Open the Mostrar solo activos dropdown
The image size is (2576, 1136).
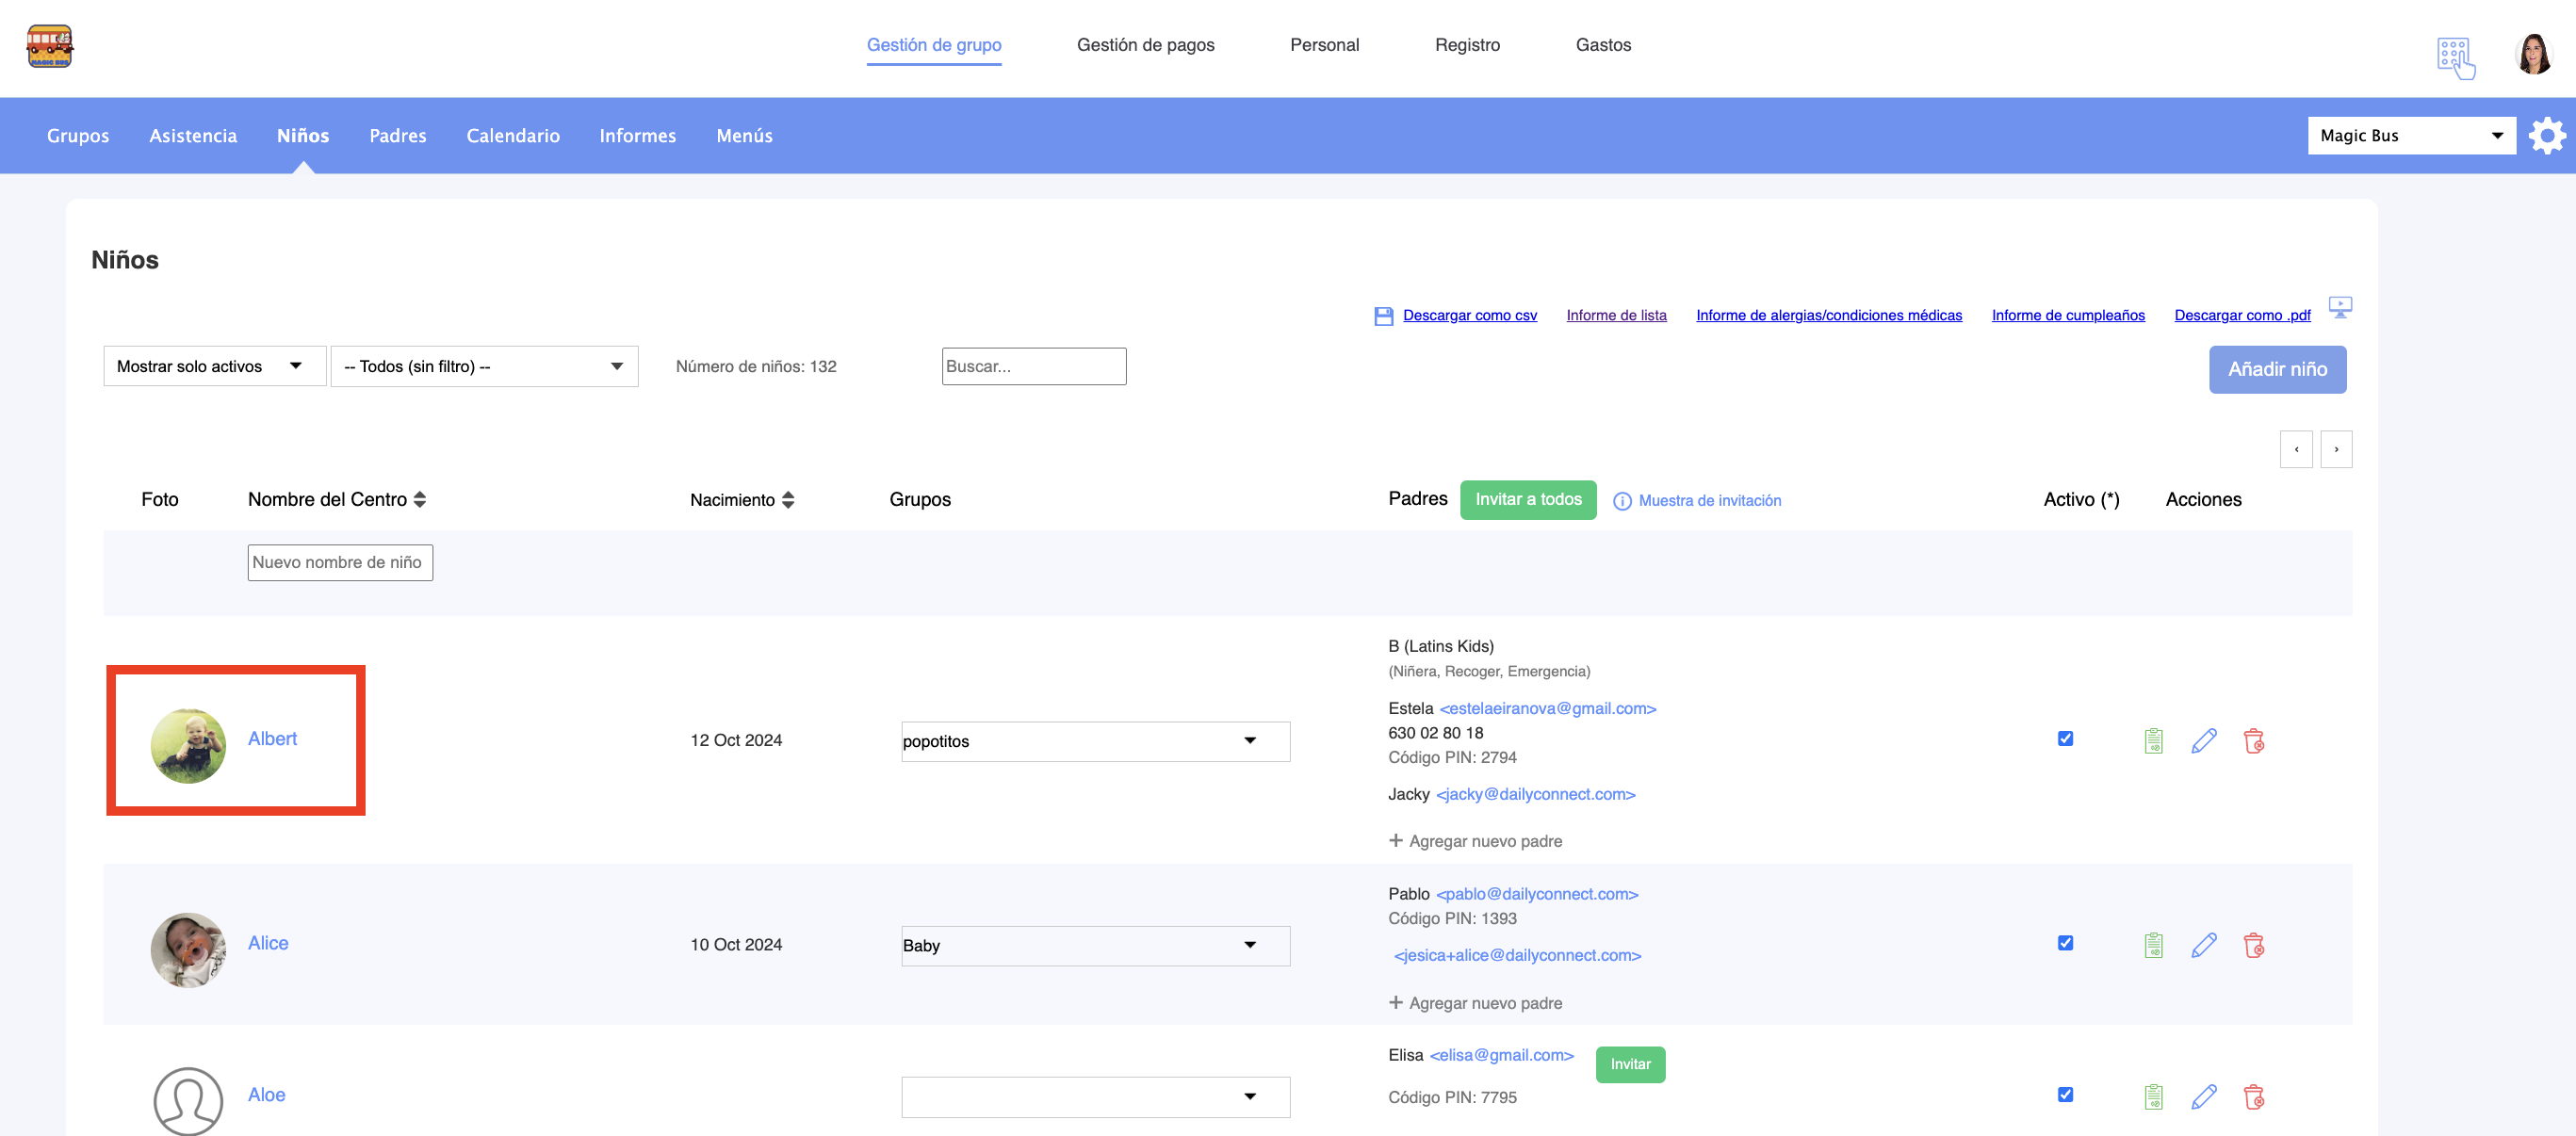(214, 366)
